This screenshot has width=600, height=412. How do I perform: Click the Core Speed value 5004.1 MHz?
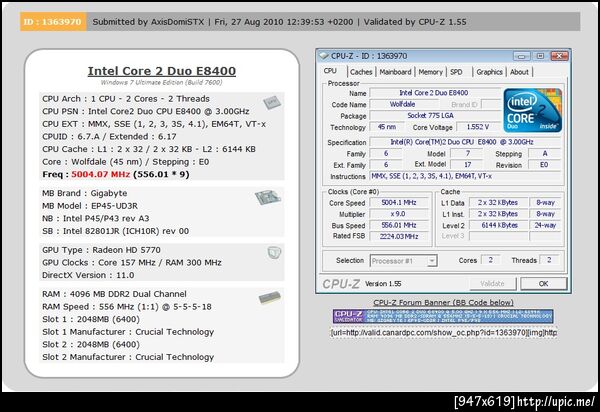[x=399, y=202]
